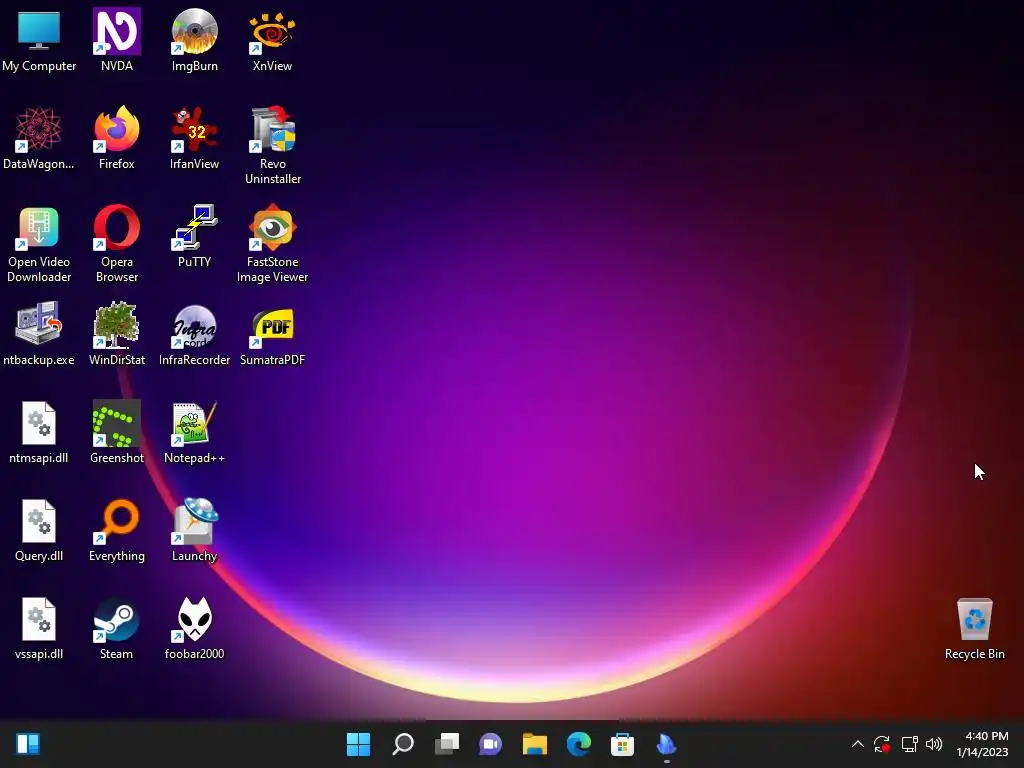
Task: Click the Greenshot shortcut icon
Action: 116,432
